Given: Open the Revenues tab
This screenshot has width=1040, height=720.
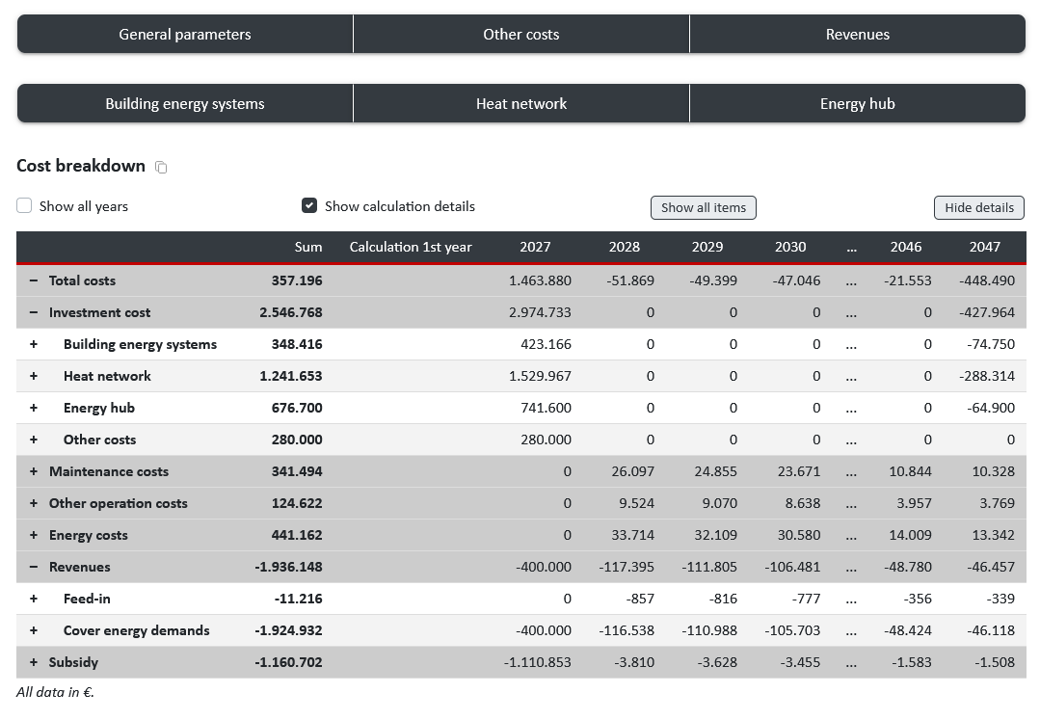Looking at the screenshot, I should click(858, 34).
